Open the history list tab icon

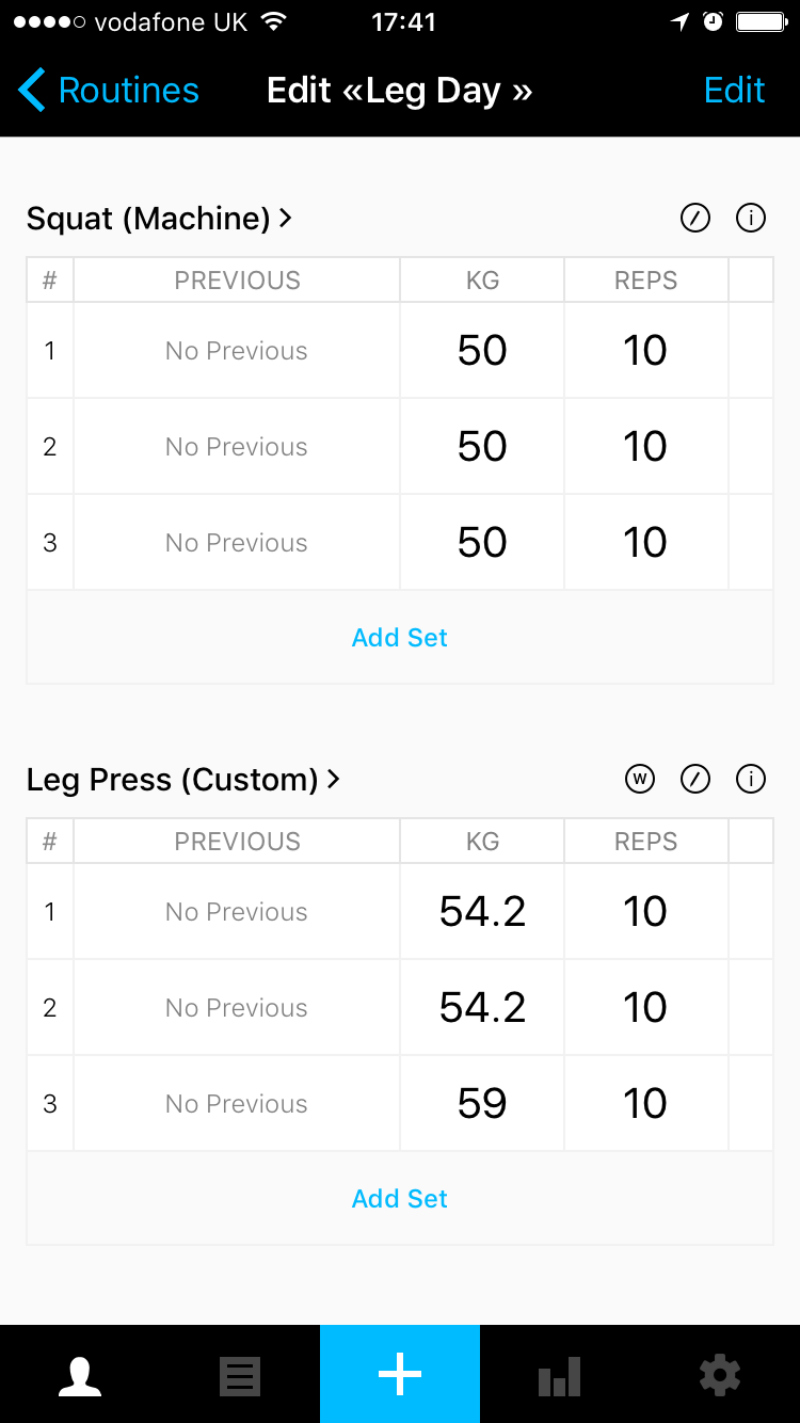(x=240, y=1376)
